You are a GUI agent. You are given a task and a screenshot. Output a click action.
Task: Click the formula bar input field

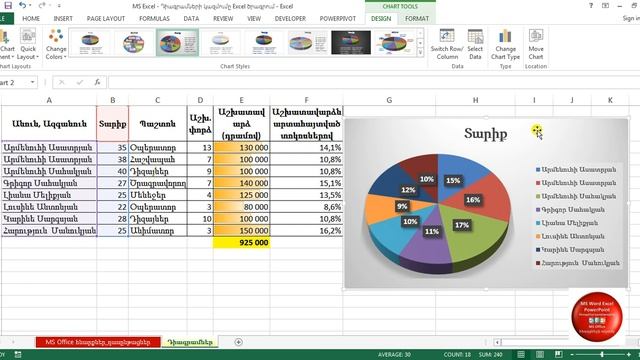point(373,82)
